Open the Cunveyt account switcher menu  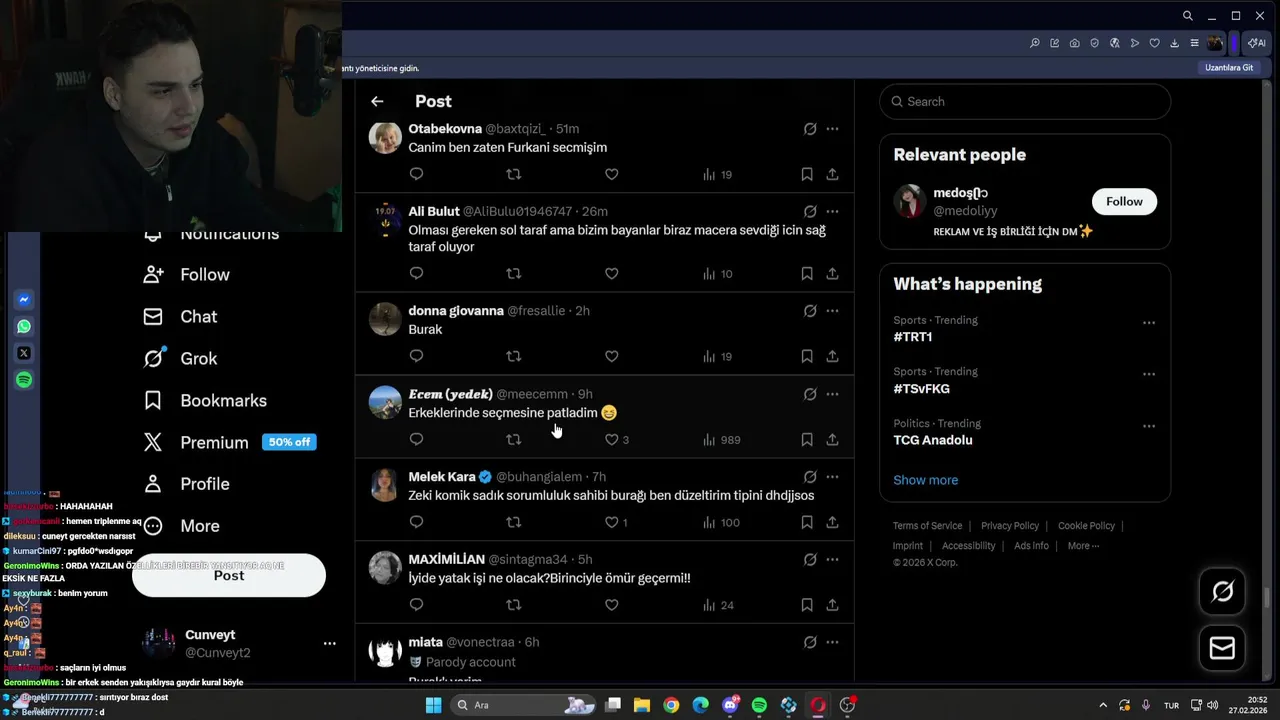point(329,643)
